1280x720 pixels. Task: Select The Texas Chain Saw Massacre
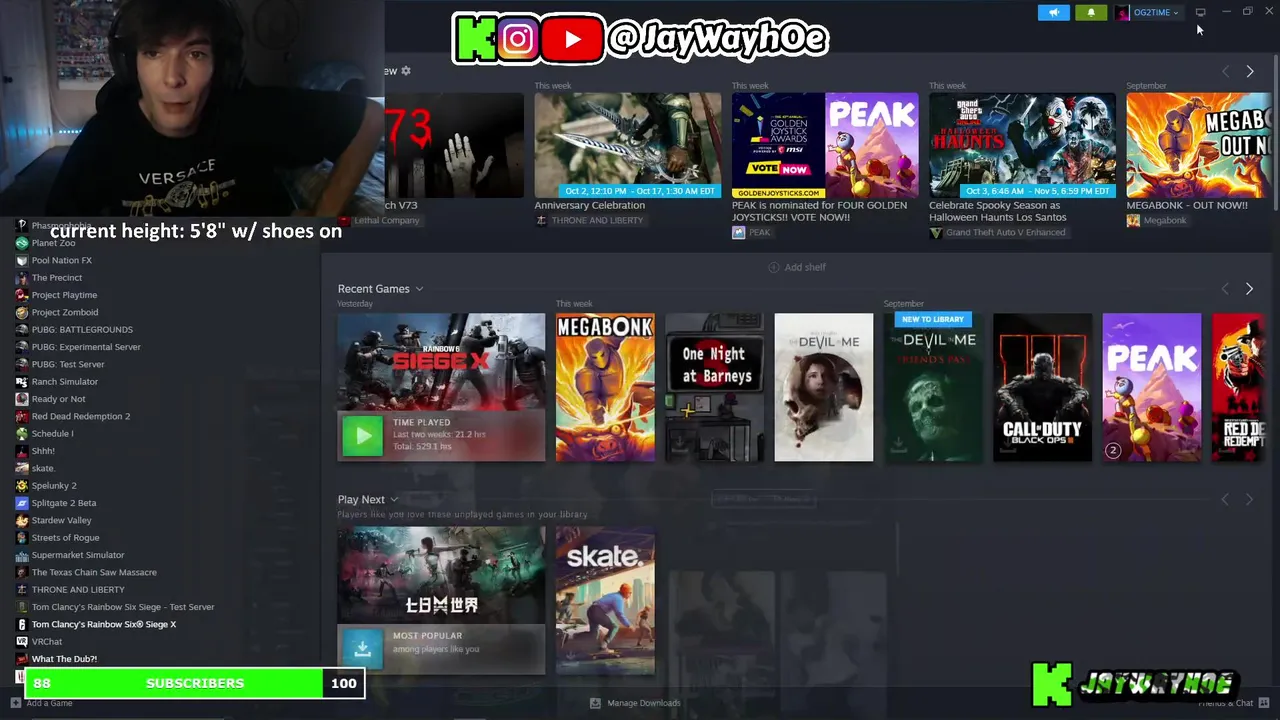pyautogui.click(x=94, y=572)
